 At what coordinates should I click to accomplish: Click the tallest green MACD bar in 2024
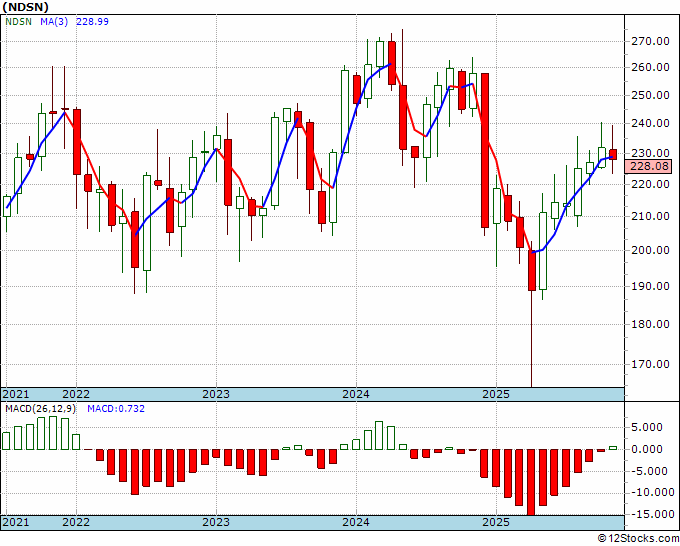click(379, 435)
